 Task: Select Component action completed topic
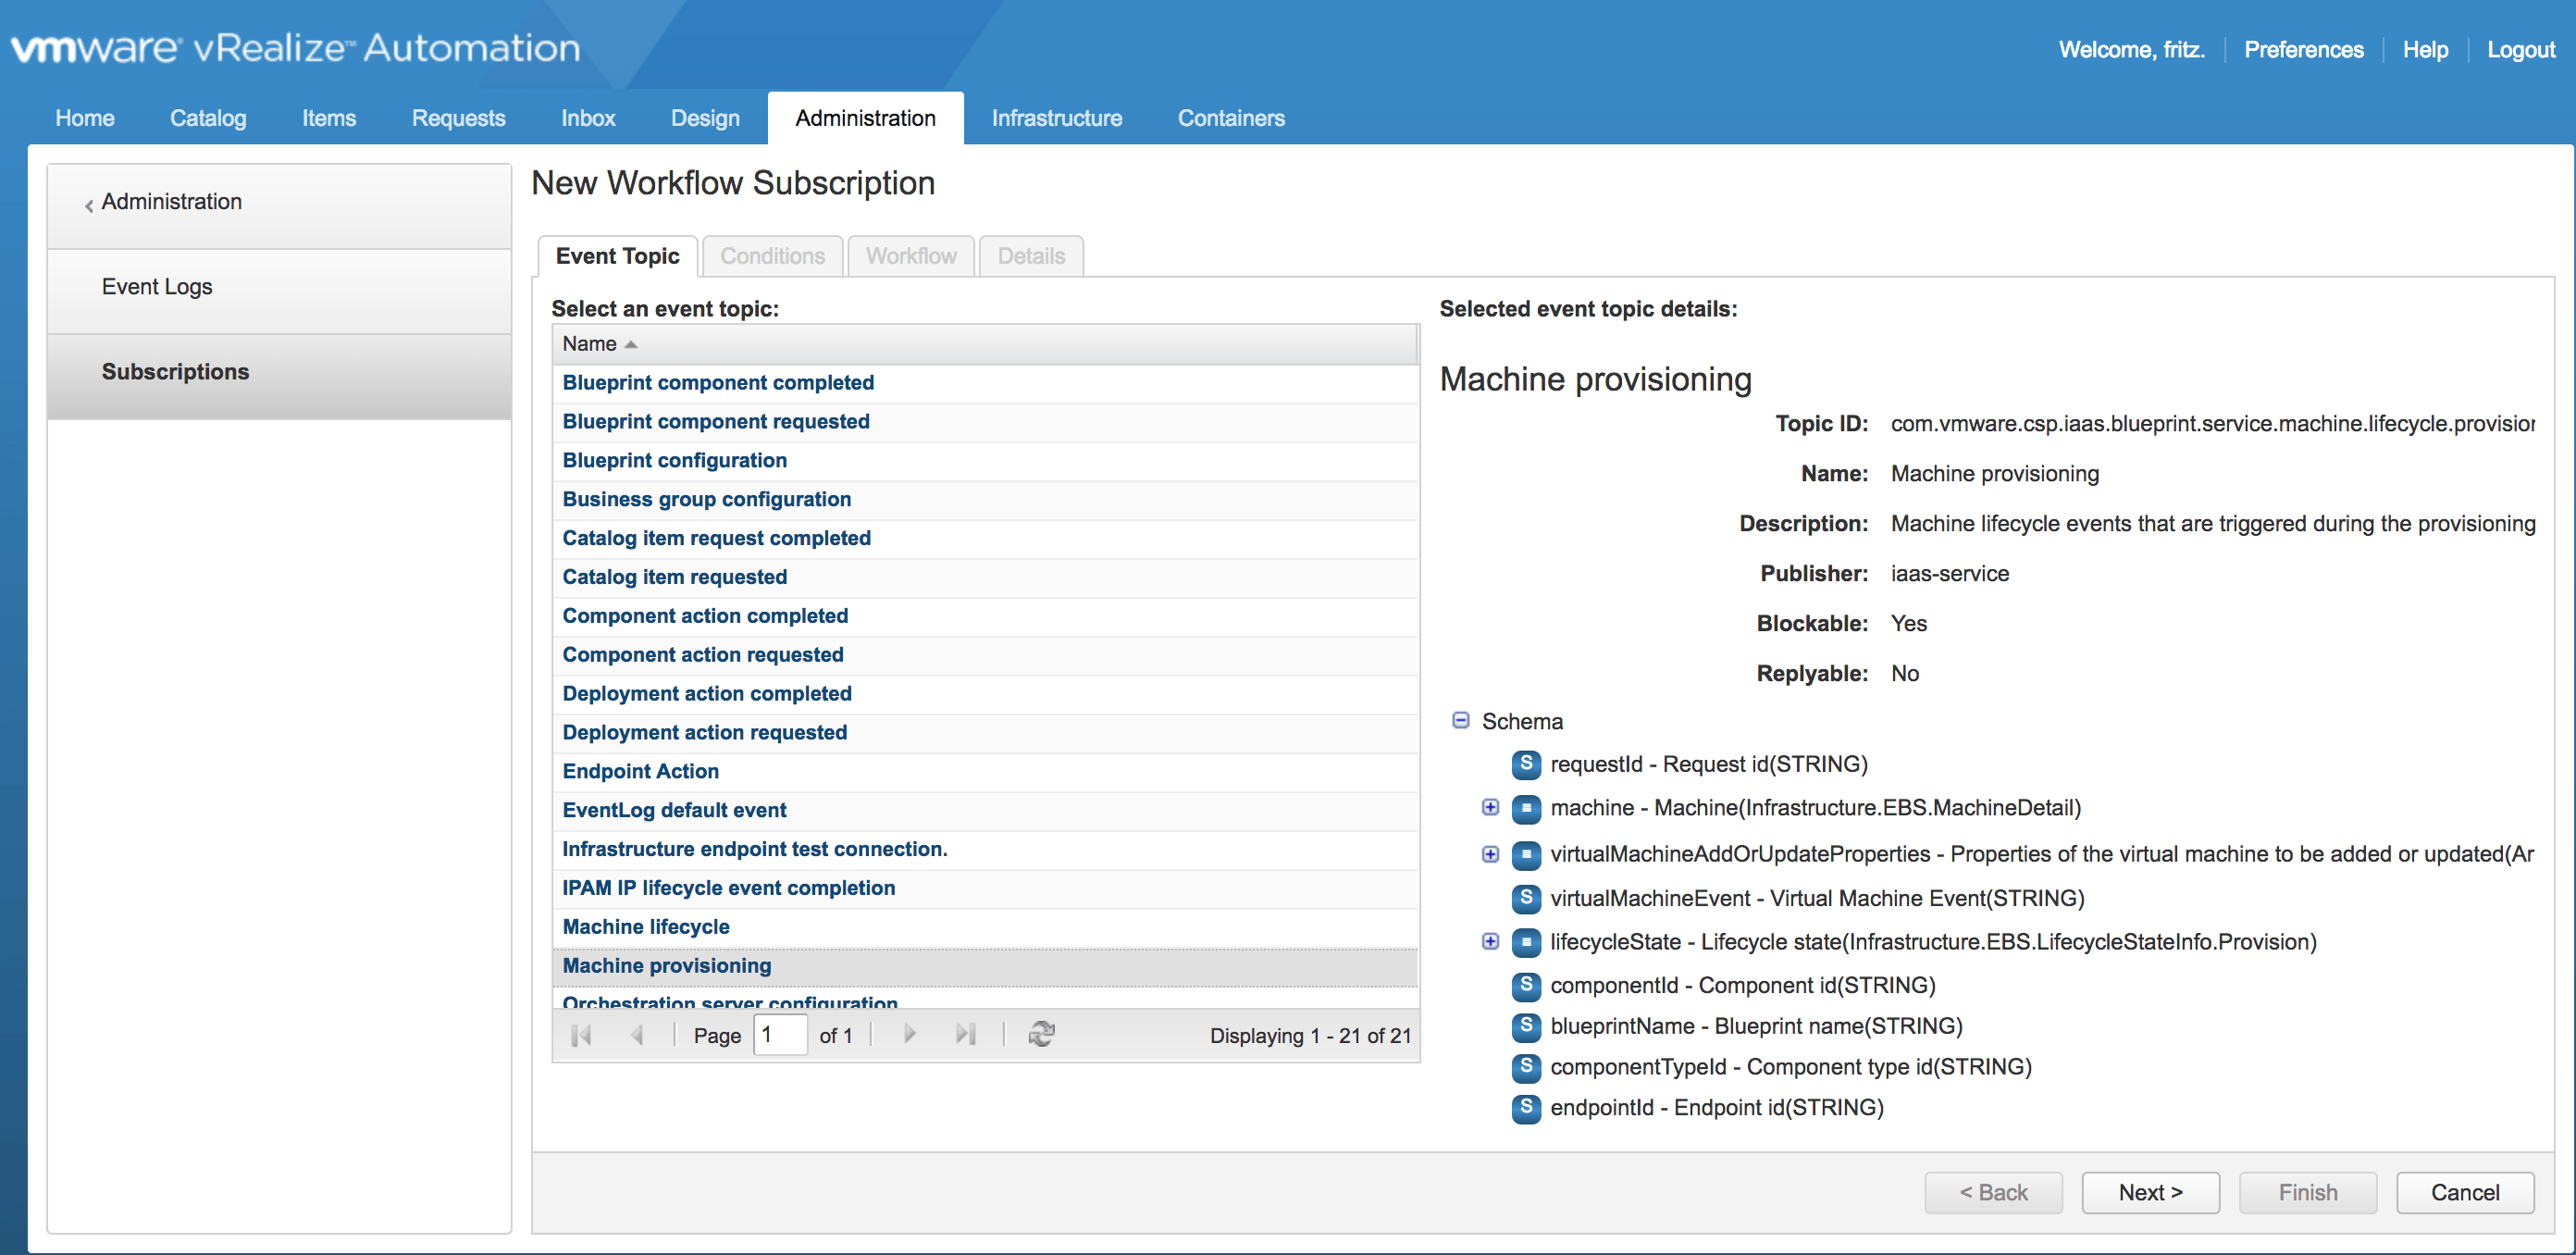(x=985, y=617)
